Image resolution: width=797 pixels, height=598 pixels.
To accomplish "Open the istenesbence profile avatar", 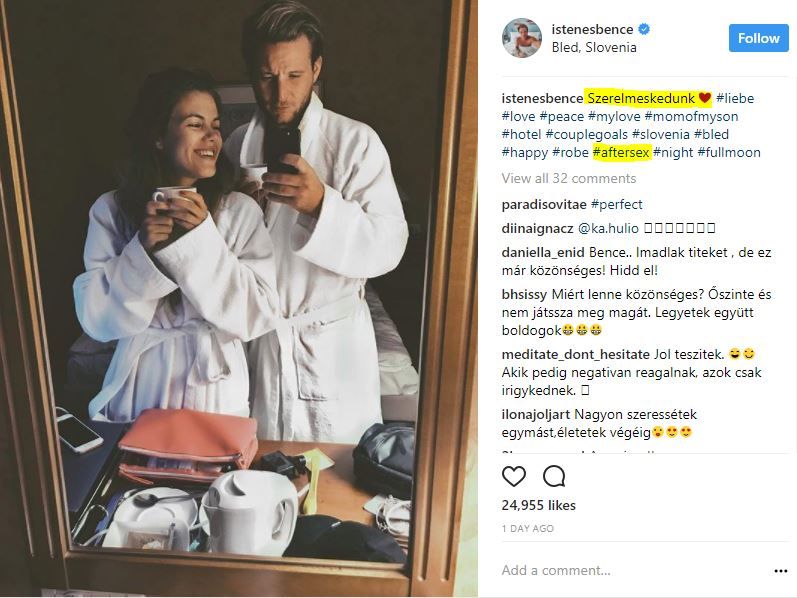I will [x=521, y=38].
